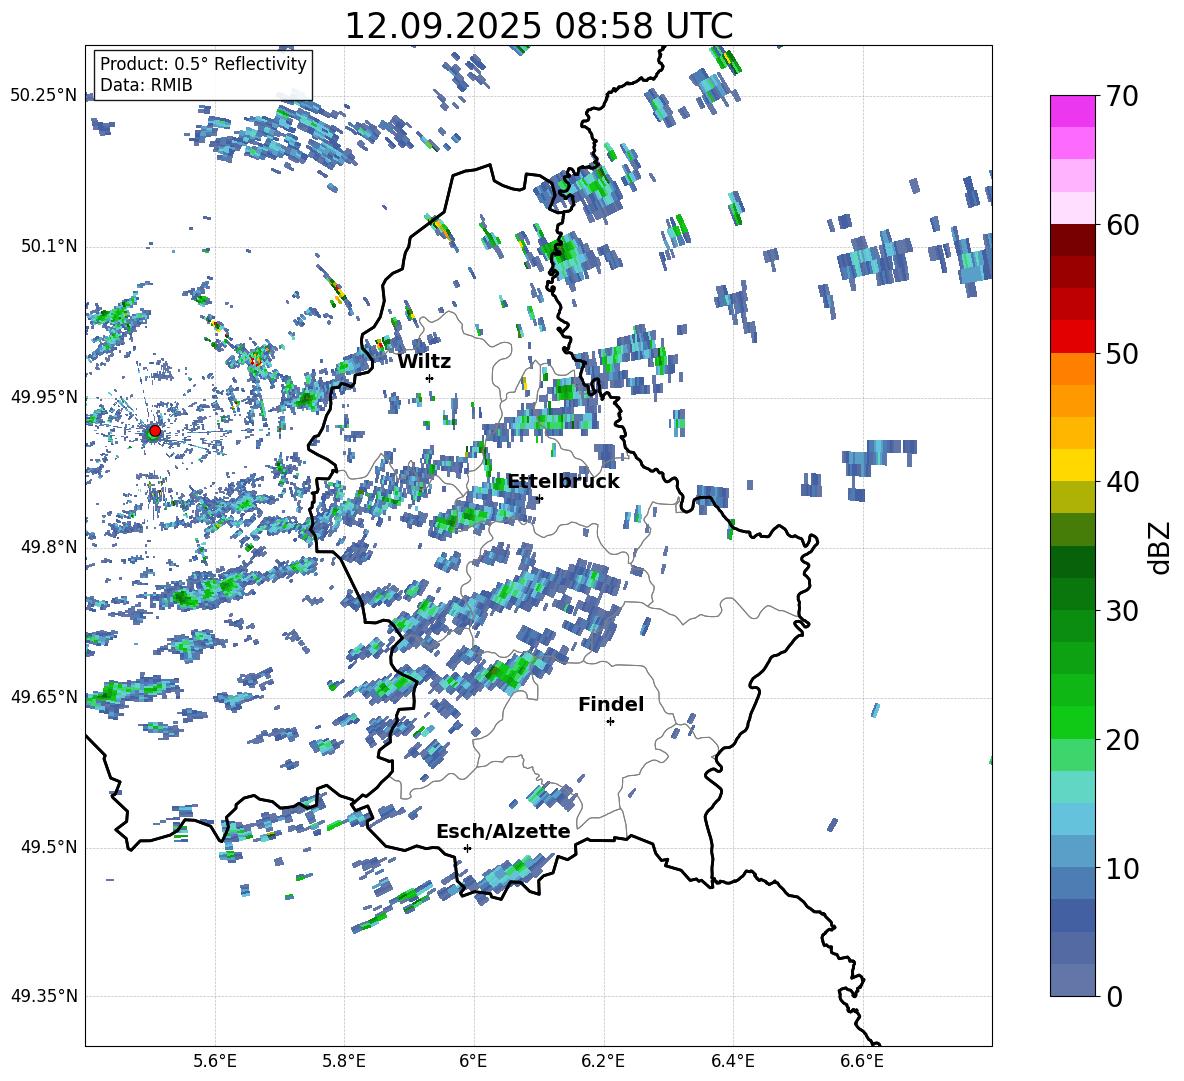This screenshot has height=1081, width=1184.
Task: Click the 5.6°E longitude label
Action: coord(215,1061)
